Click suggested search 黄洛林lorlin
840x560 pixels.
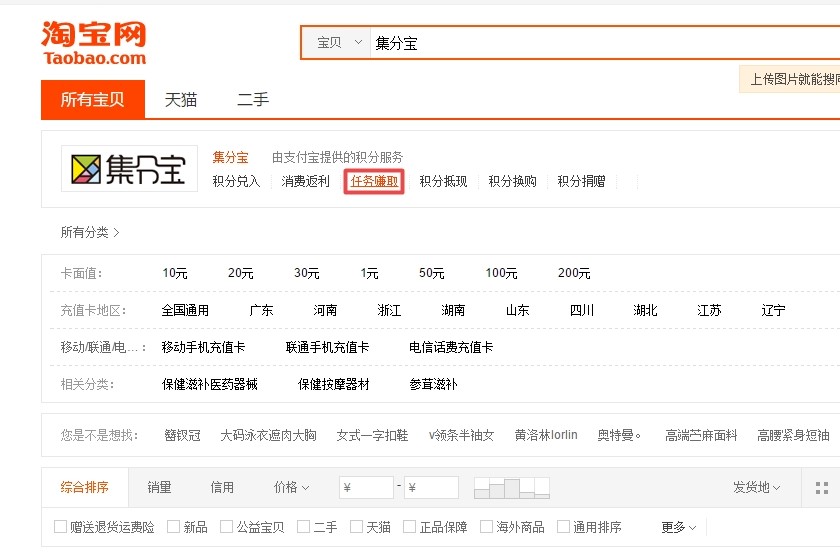click(x=546, y=435)
